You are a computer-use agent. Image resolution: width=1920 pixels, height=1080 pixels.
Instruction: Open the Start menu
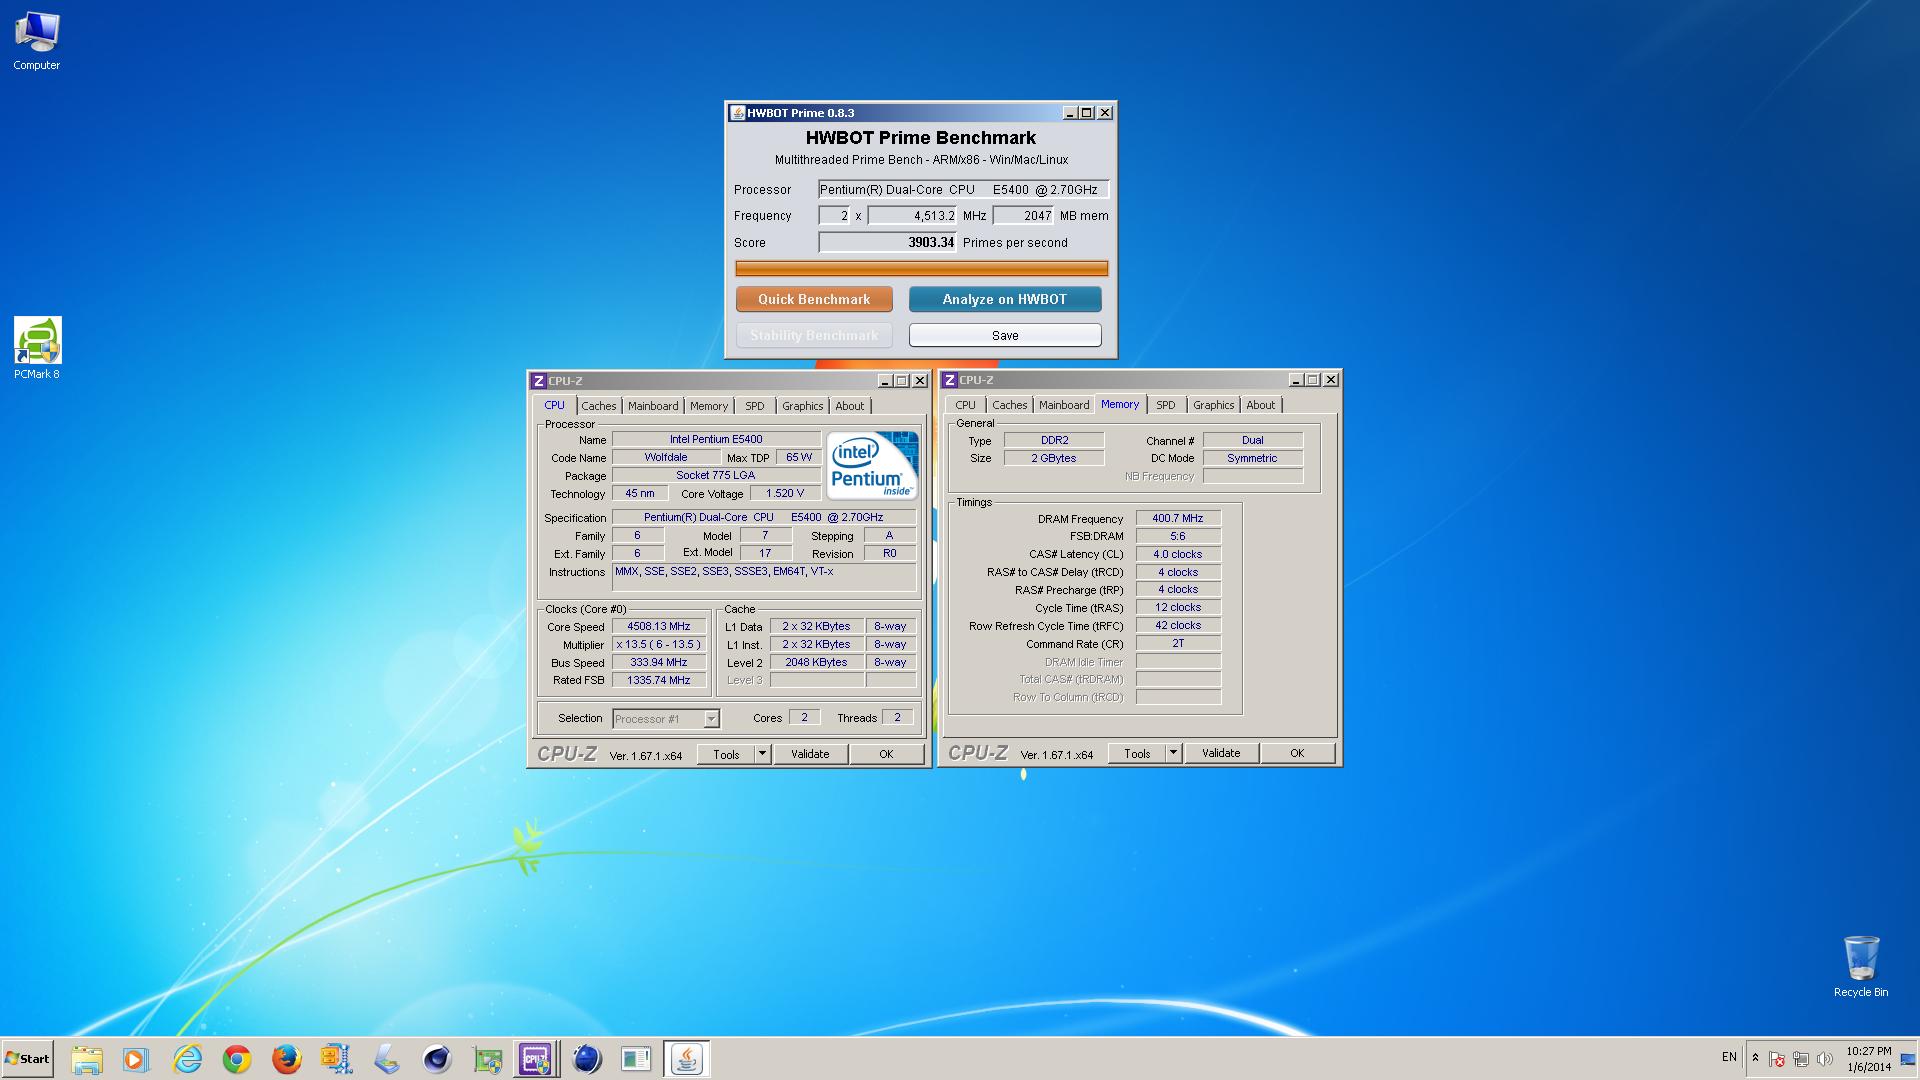(x=28, y=1059)
